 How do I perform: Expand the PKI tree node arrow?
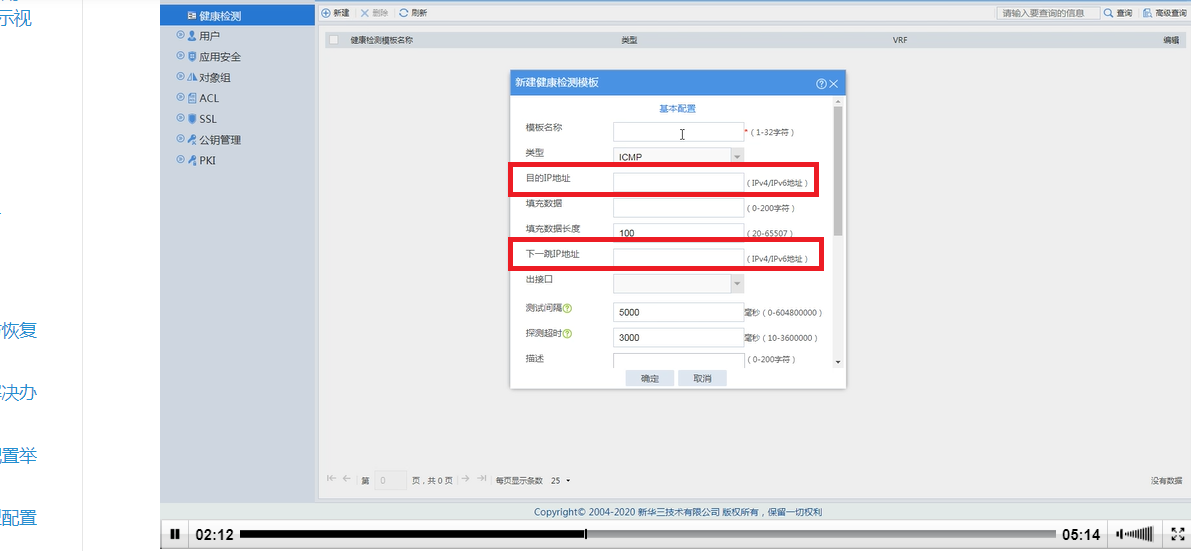(x=180, y=160)
